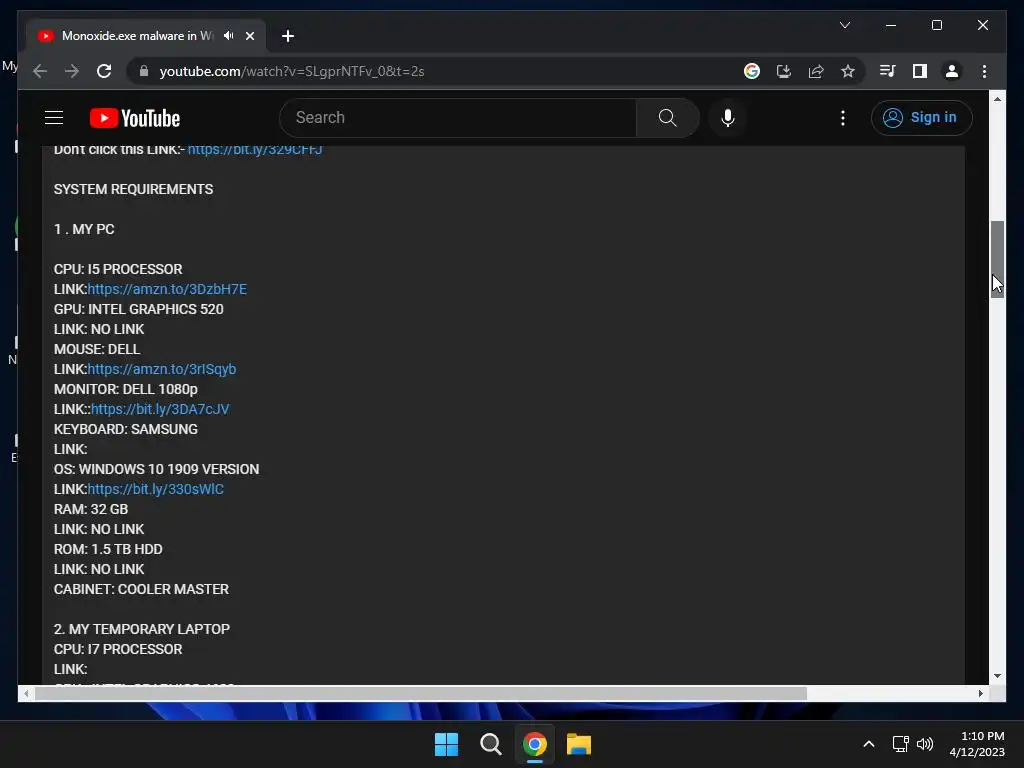Open the Windows Start menu
The height and width of the screenshot is (768, 1024).
click(446, 744)
